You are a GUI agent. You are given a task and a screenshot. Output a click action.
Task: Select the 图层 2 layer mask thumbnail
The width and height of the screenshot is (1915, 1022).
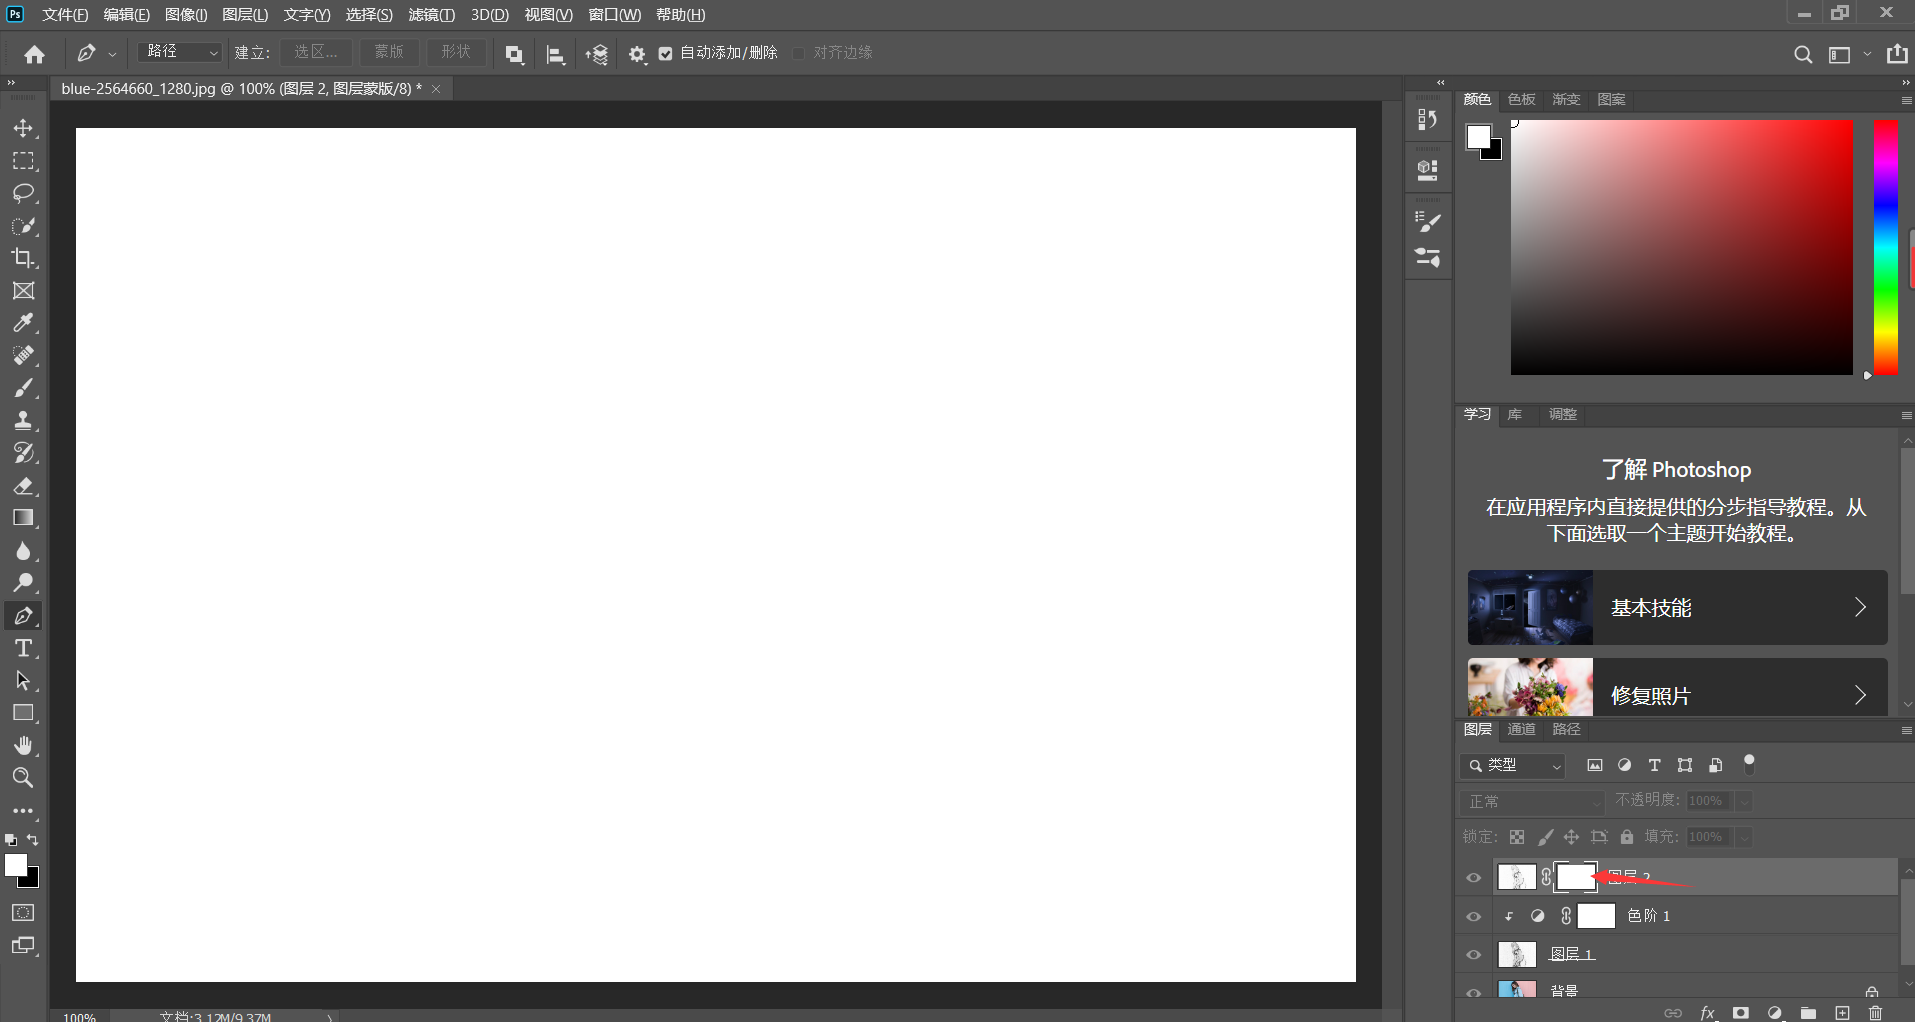tap(1576, 877)
